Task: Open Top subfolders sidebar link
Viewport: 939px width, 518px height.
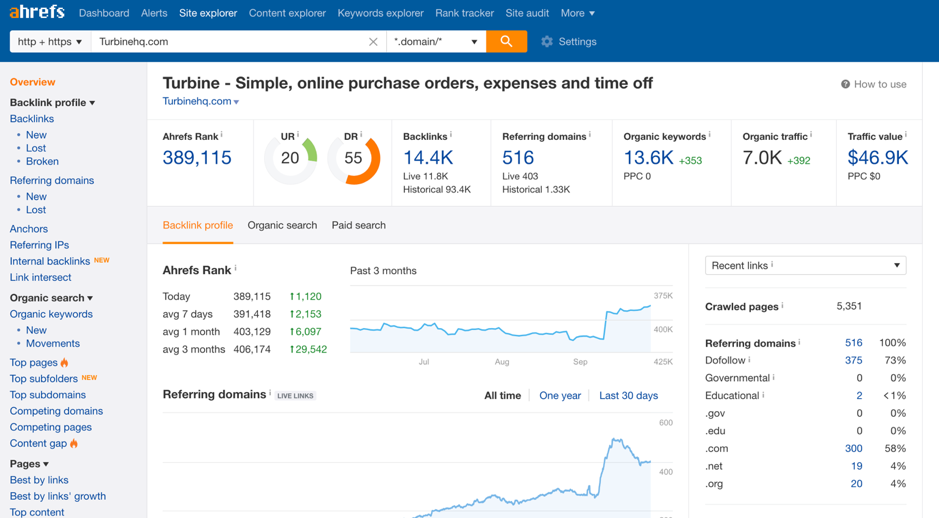Action: pyautogui.click(x=44, y=378)
